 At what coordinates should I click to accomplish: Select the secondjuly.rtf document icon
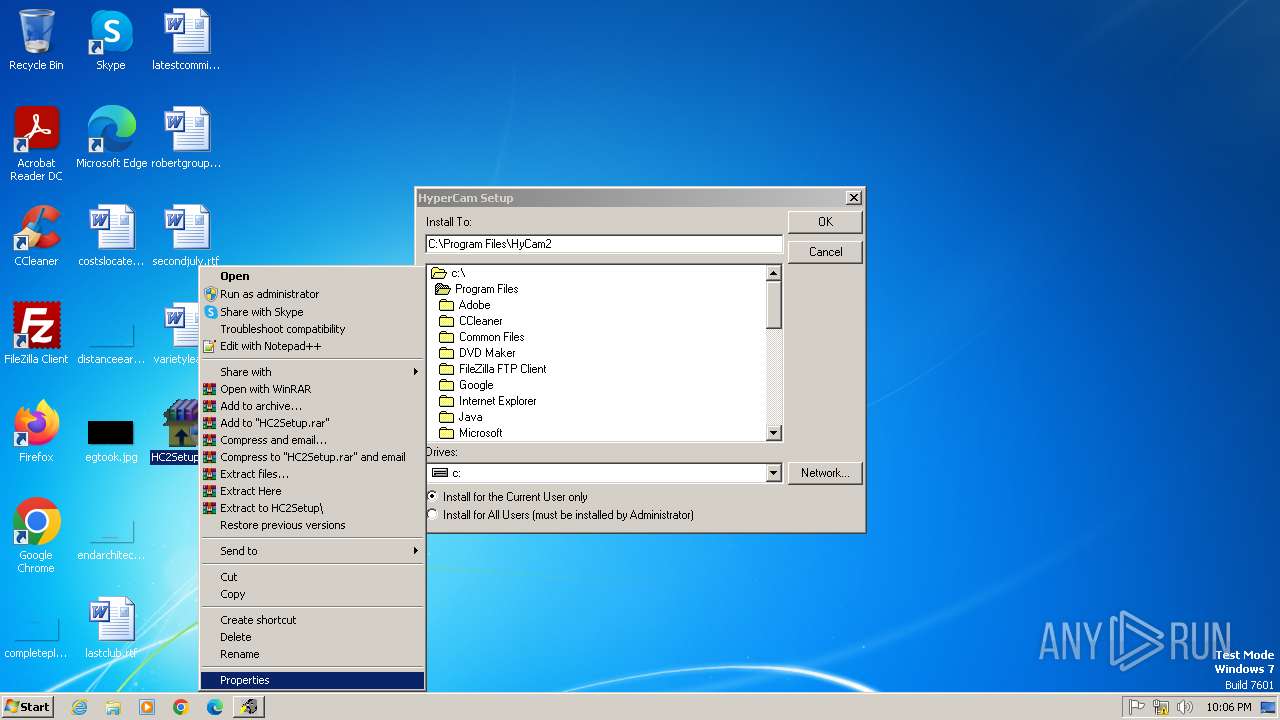[x=186, y=236]
